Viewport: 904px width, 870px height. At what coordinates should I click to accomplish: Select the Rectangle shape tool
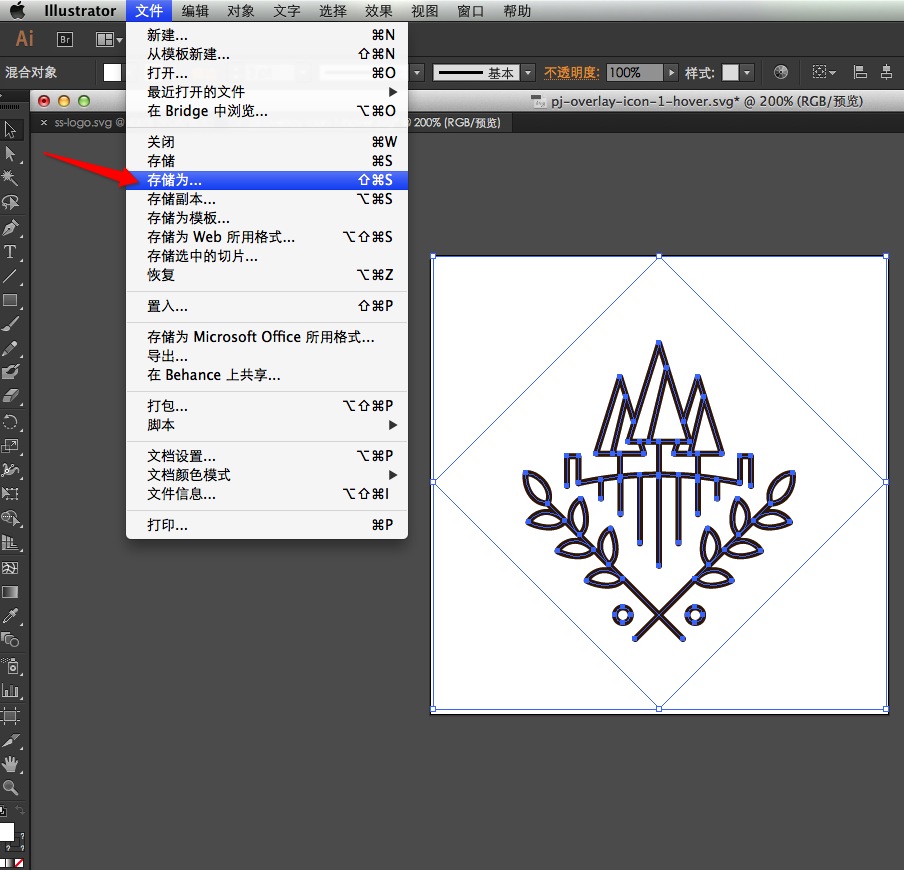pyautogui.click(x=11, y=300)
